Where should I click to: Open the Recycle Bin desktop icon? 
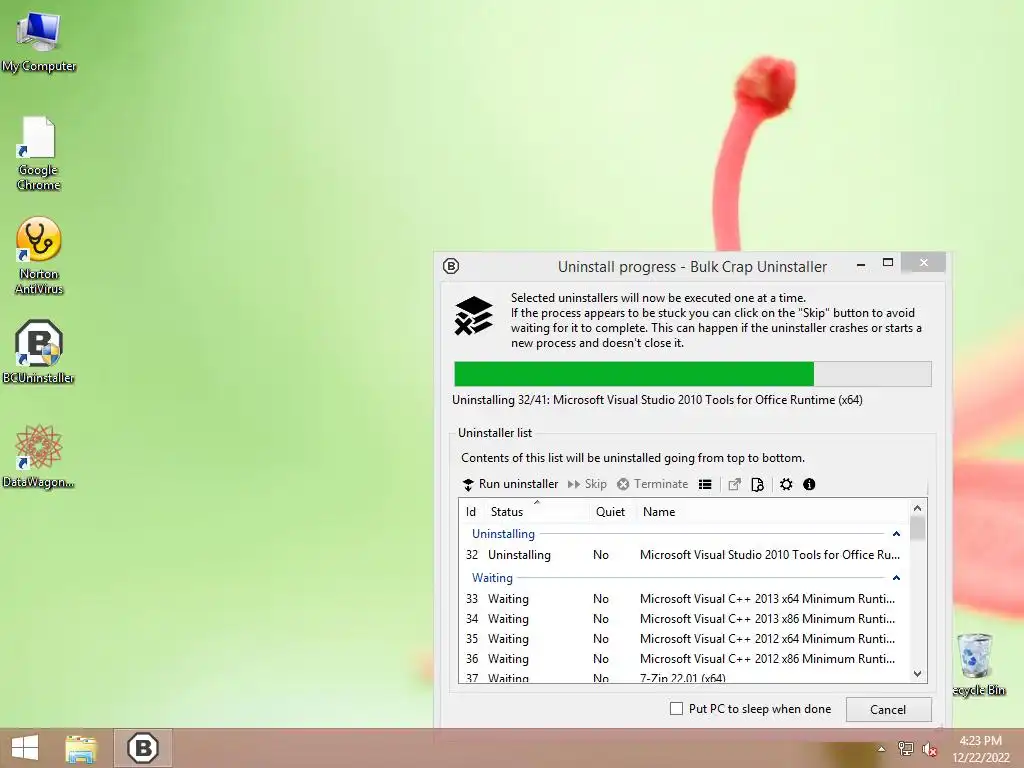pos(976,664)
